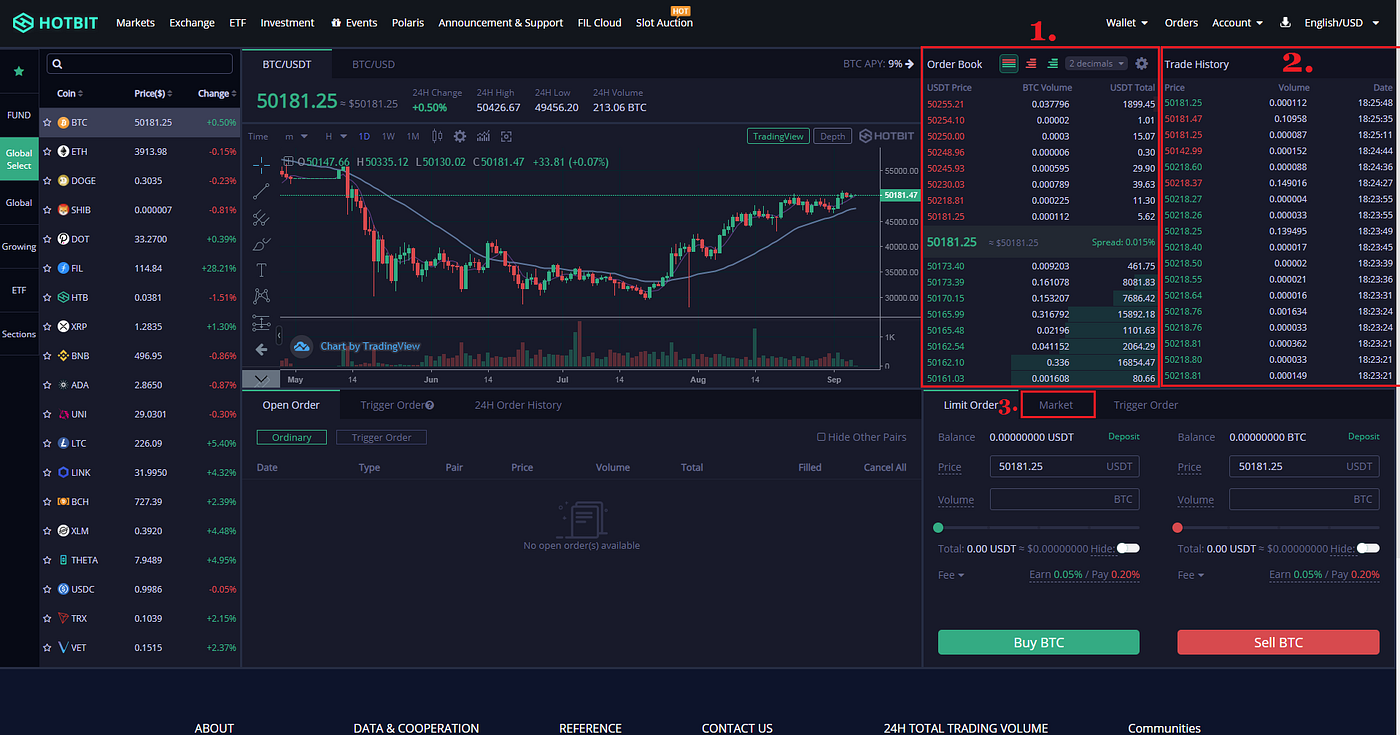The height and width of the screenshot is (735, 1400).
Task: Open order book settings gear
Action: point(1142,63)
